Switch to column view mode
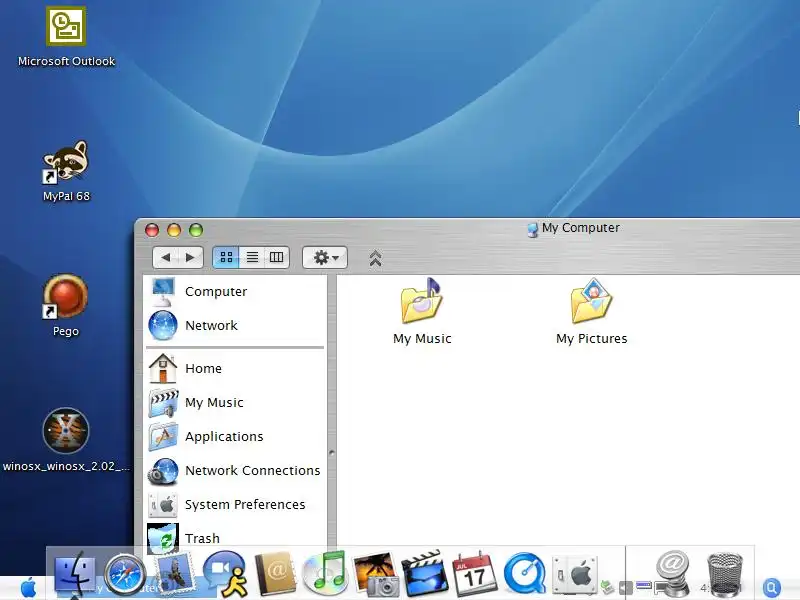This screenshot has height=600, width=800. pos(277,257)
